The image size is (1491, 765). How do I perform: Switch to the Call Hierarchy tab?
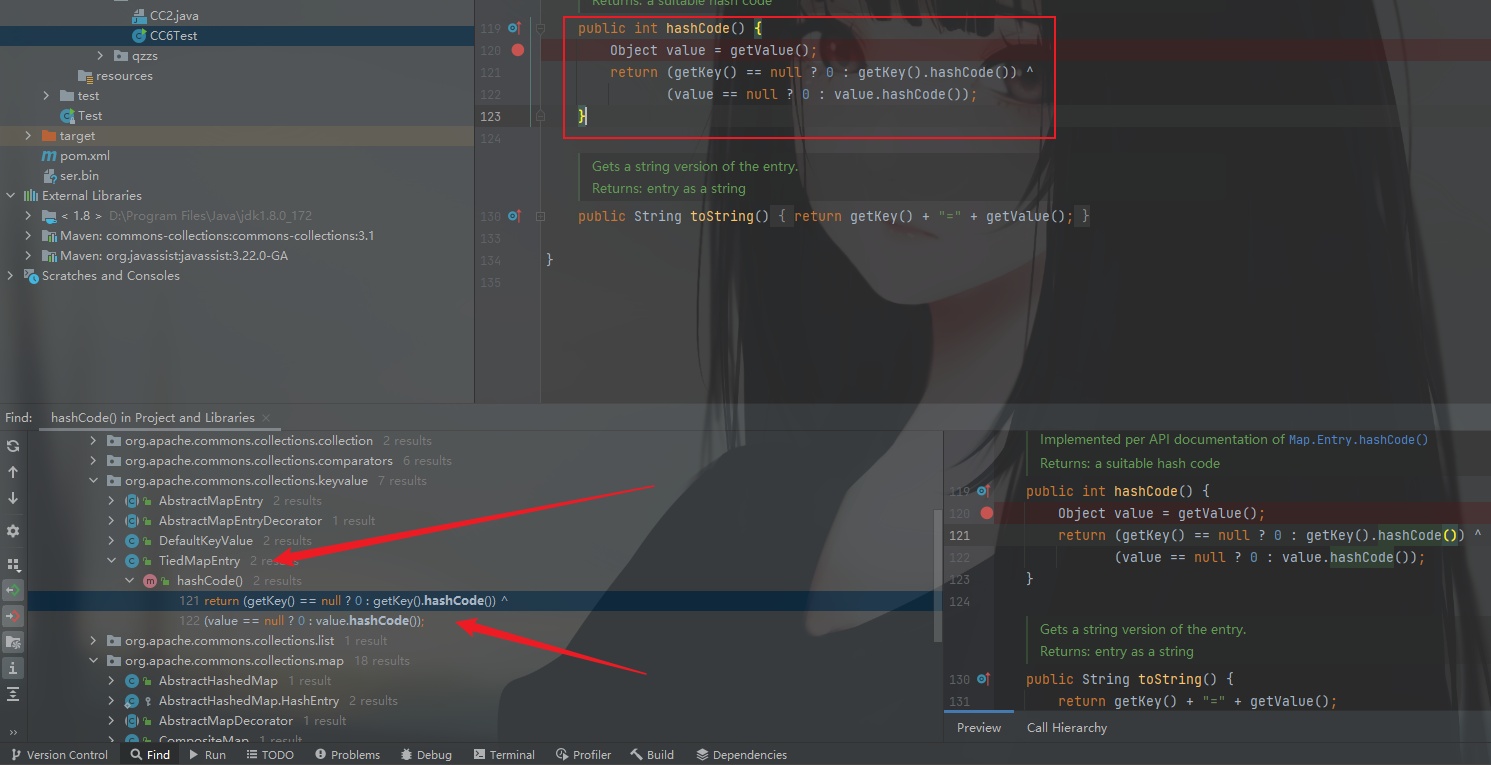pos(1067,728)
